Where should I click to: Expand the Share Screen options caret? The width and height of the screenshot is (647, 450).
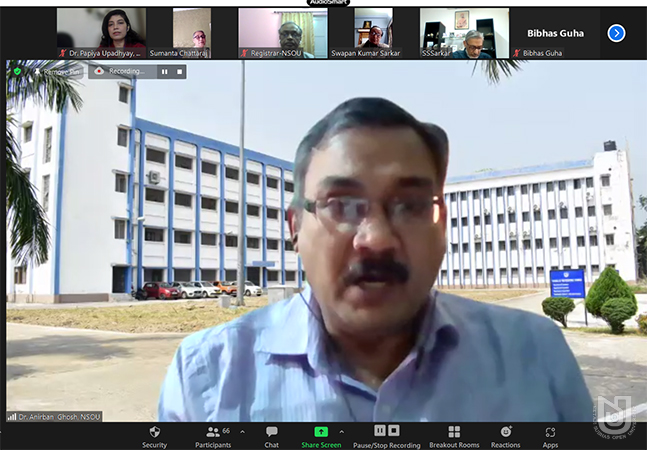[342, 432]
